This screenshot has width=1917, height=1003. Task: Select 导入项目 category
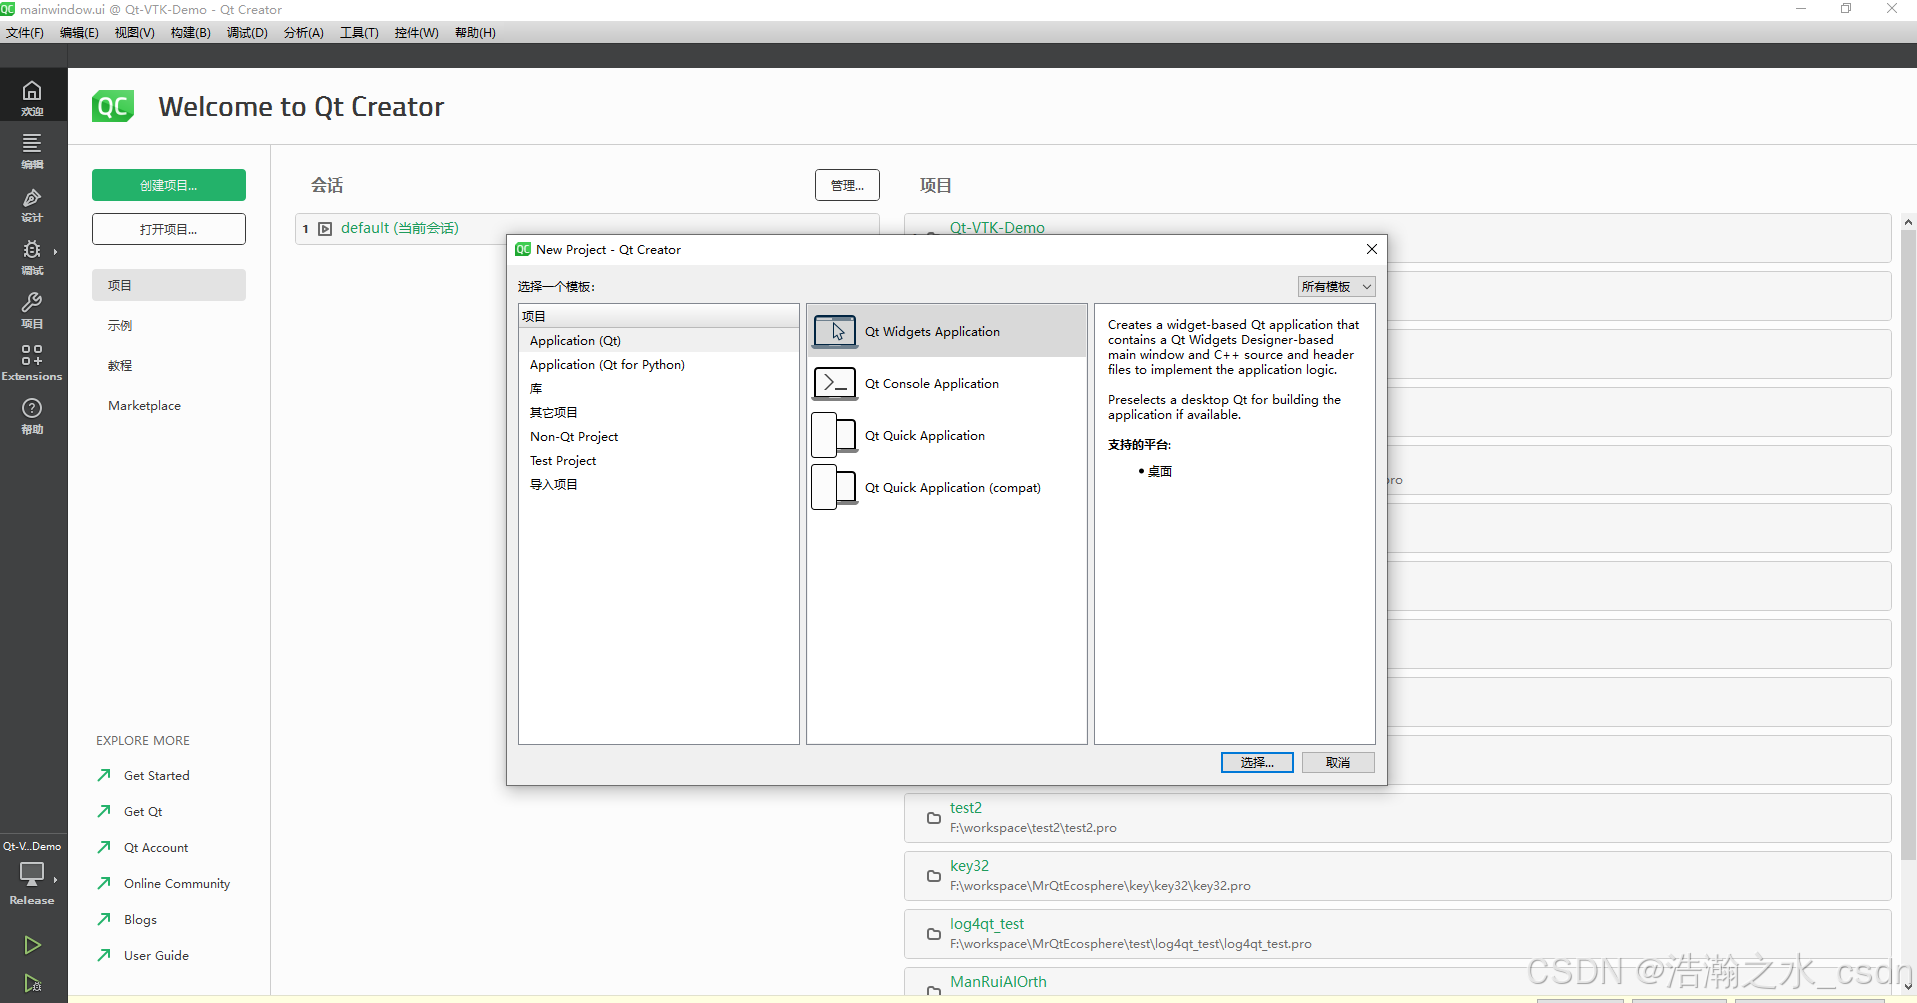[x=658, y=484]
